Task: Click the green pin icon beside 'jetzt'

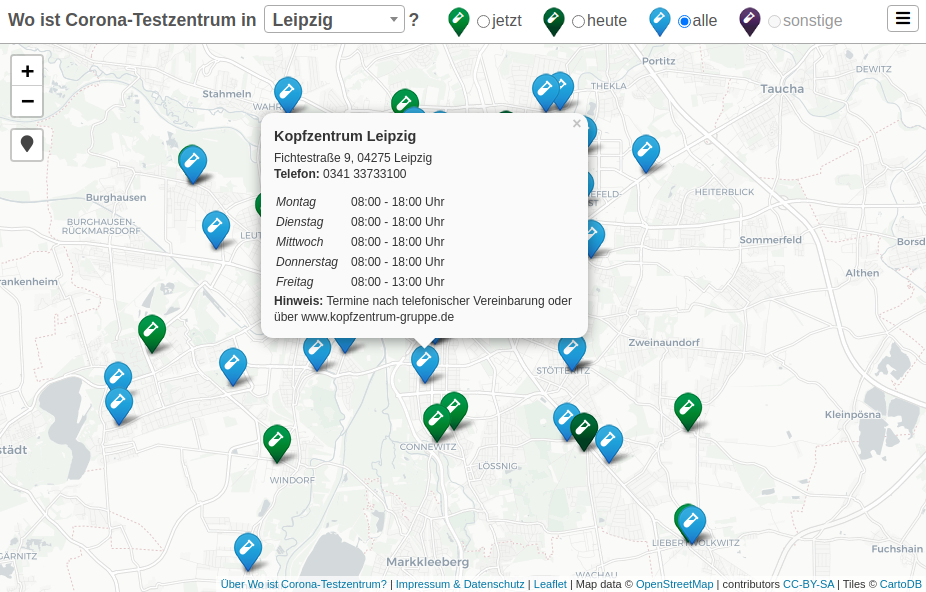Action: (459, 19)
